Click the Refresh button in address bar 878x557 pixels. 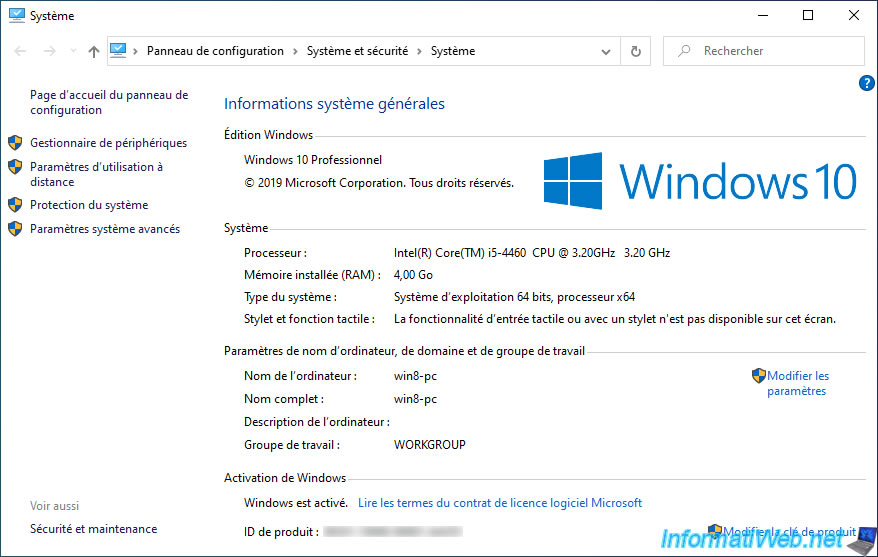[635, 51]
